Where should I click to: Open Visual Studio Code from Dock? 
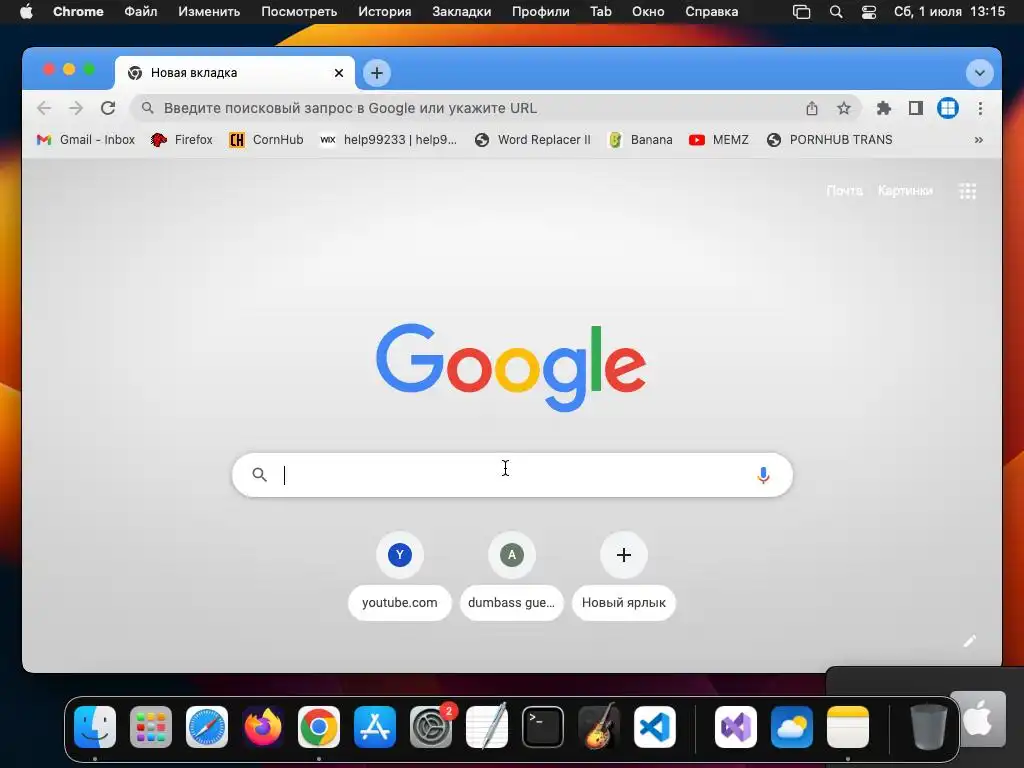[x=655, y=727]
